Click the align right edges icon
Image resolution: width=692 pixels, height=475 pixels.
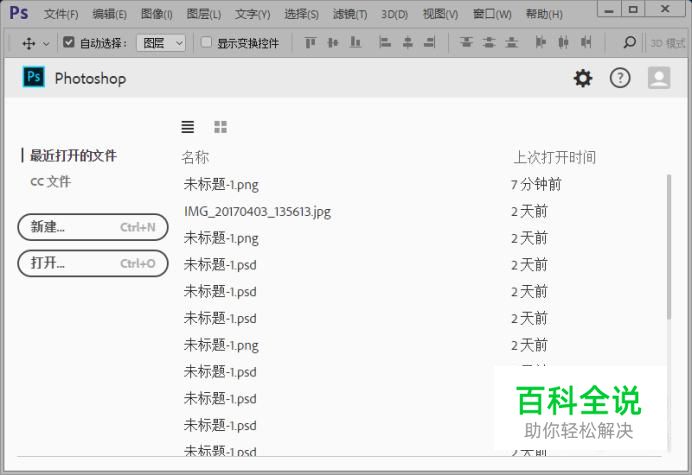429,42
